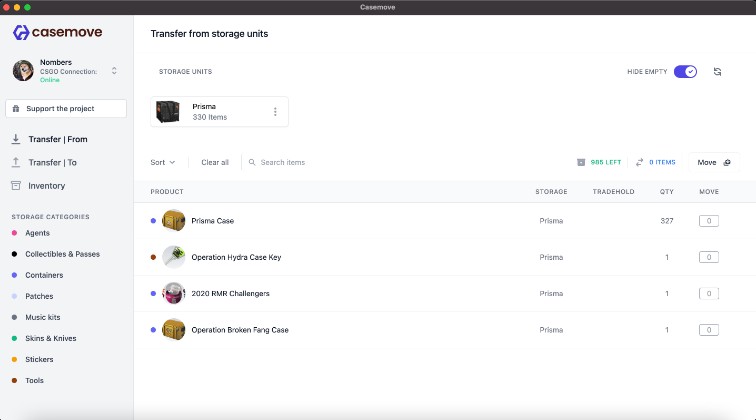Click the category dot beside Prisma Case
Image resolution: width=756 pixels, height=420 pixels.
pos(153,221)
